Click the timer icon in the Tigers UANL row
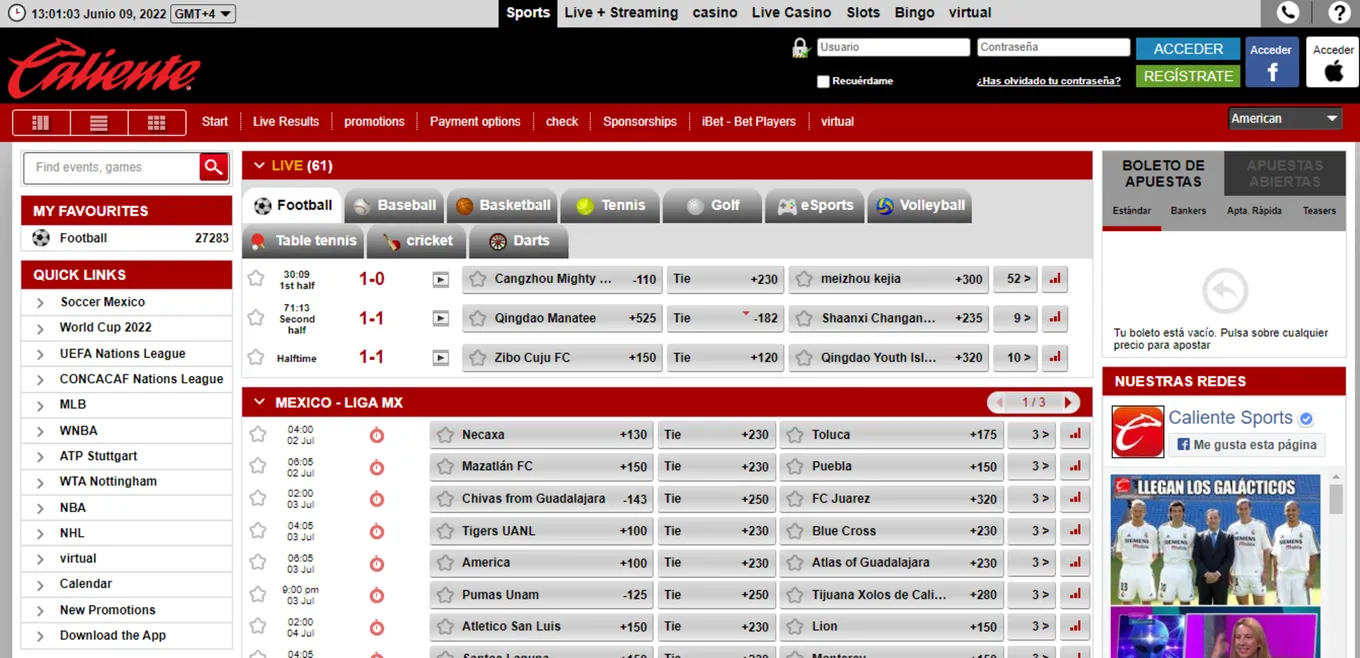The height and width of the screenshot is (658, 1360). 377,531
